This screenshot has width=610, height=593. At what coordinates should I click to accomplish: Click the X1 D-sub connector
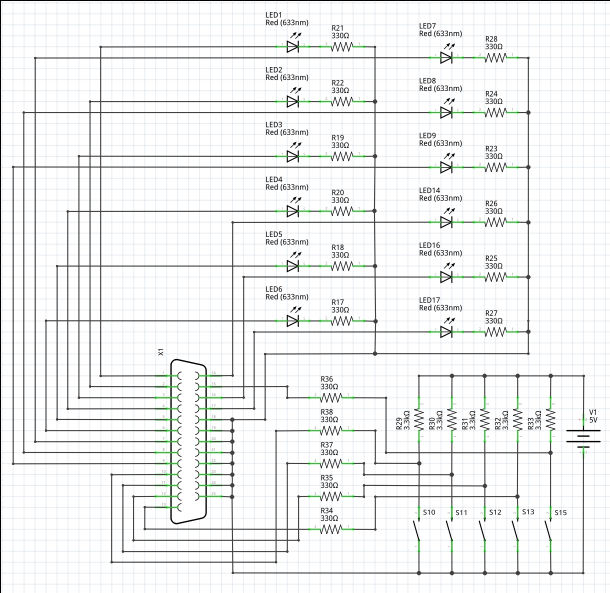(188, 441)
